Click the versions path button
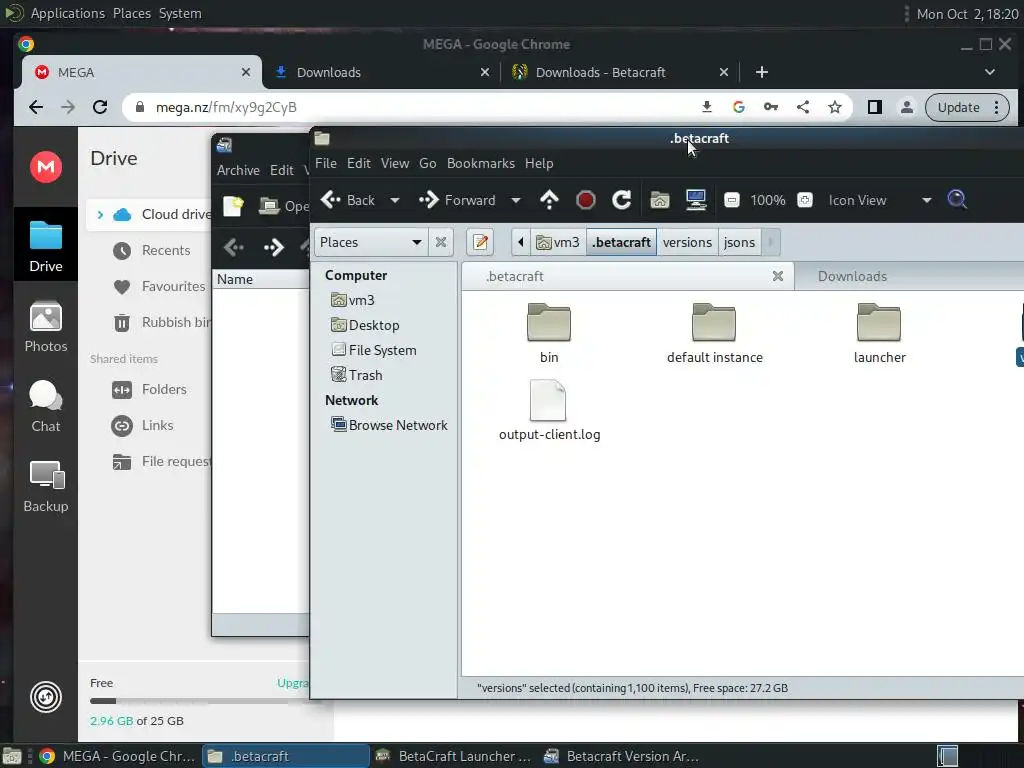This screenshot has width=1024, height=768. pyautogui.click(x=687, y=242)
